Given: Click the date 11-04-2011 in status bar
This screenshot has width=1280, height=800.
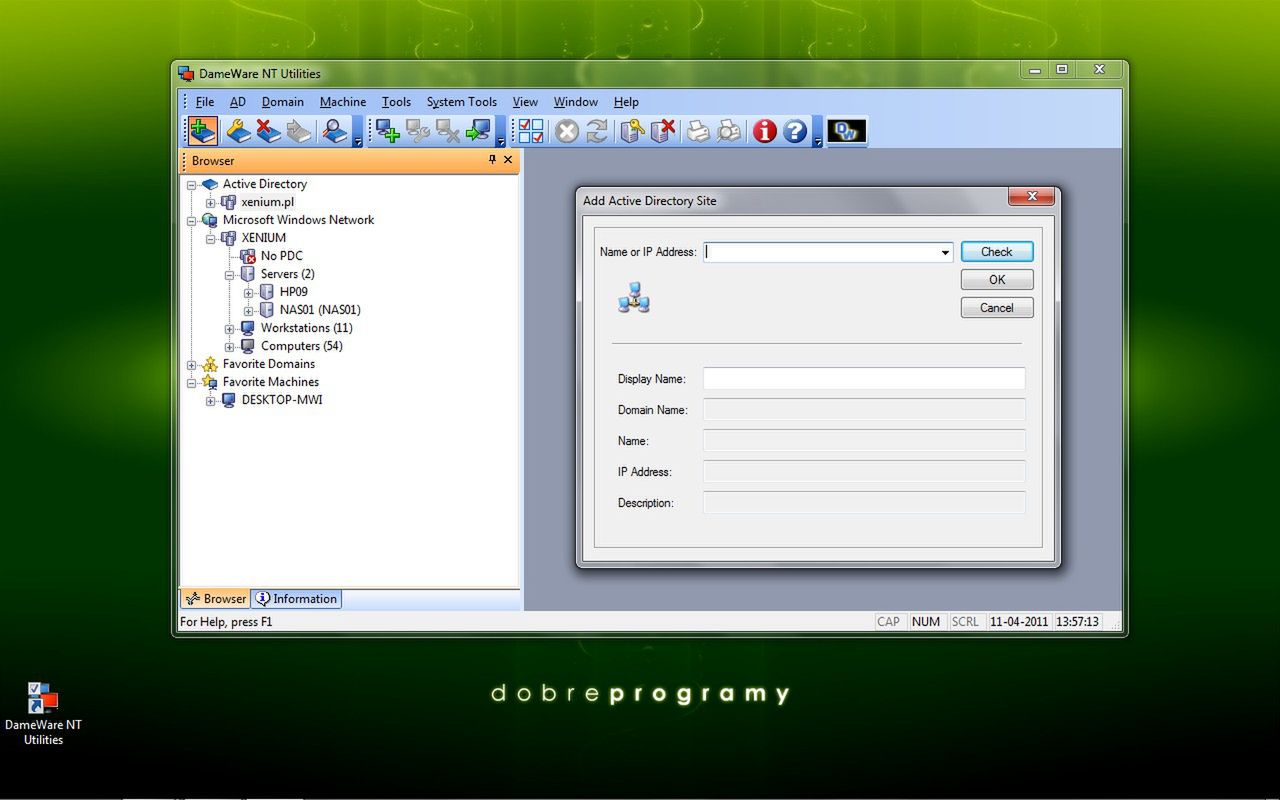Looking at the screenshot, I should (x=1019, y=622).
